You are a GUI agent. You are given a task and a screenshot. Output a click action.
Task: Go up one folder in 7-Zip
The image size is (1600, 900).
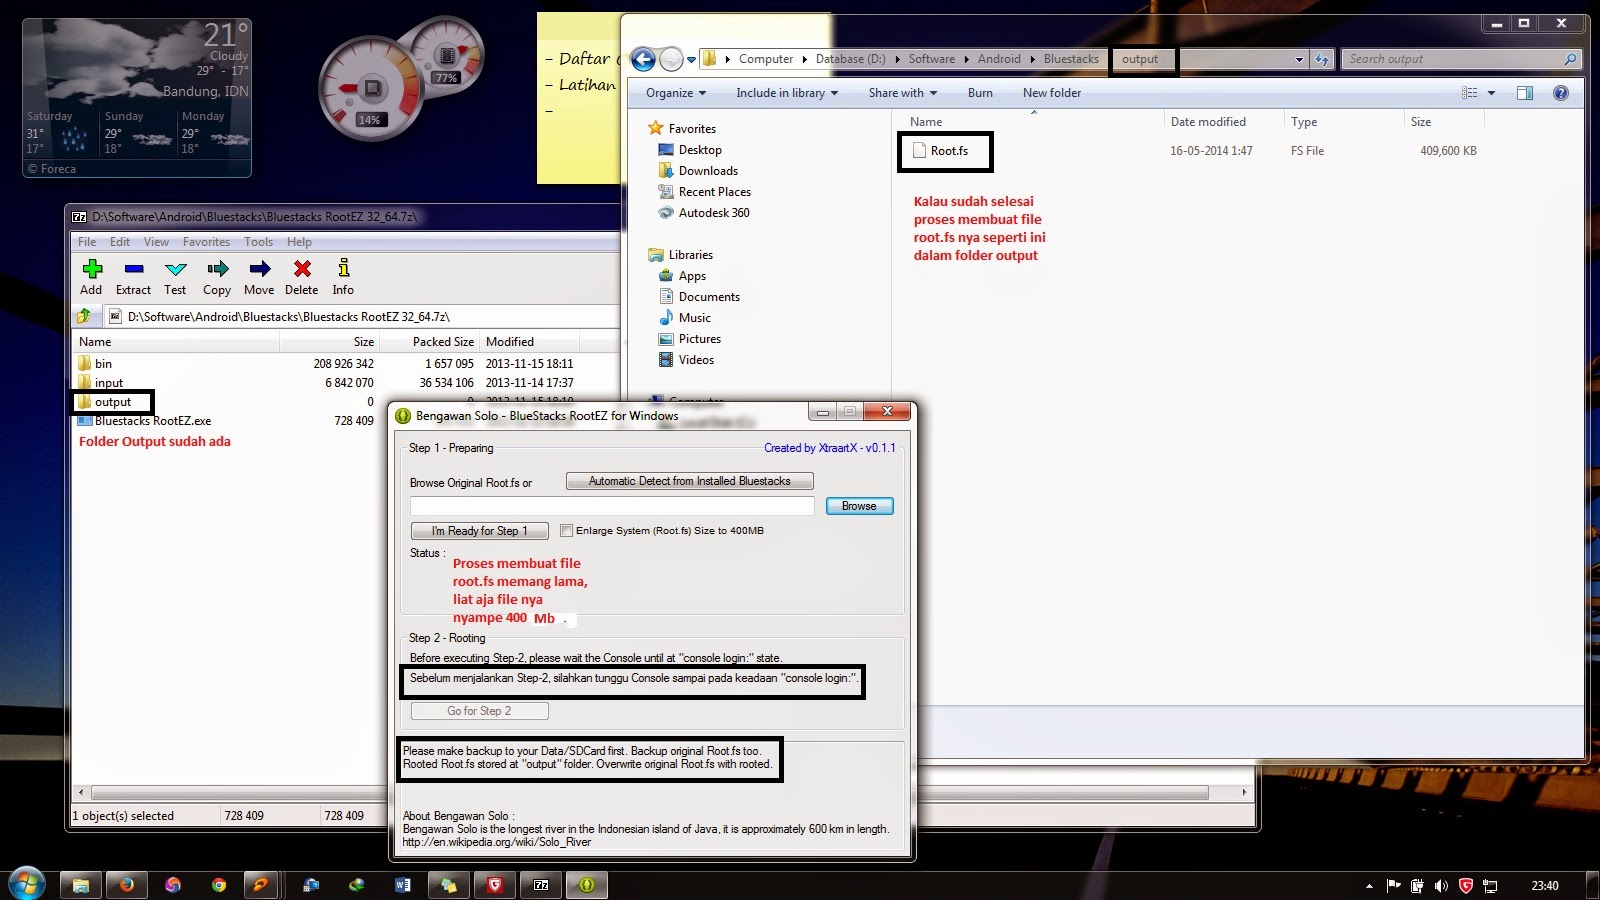(x=85, y=316)
